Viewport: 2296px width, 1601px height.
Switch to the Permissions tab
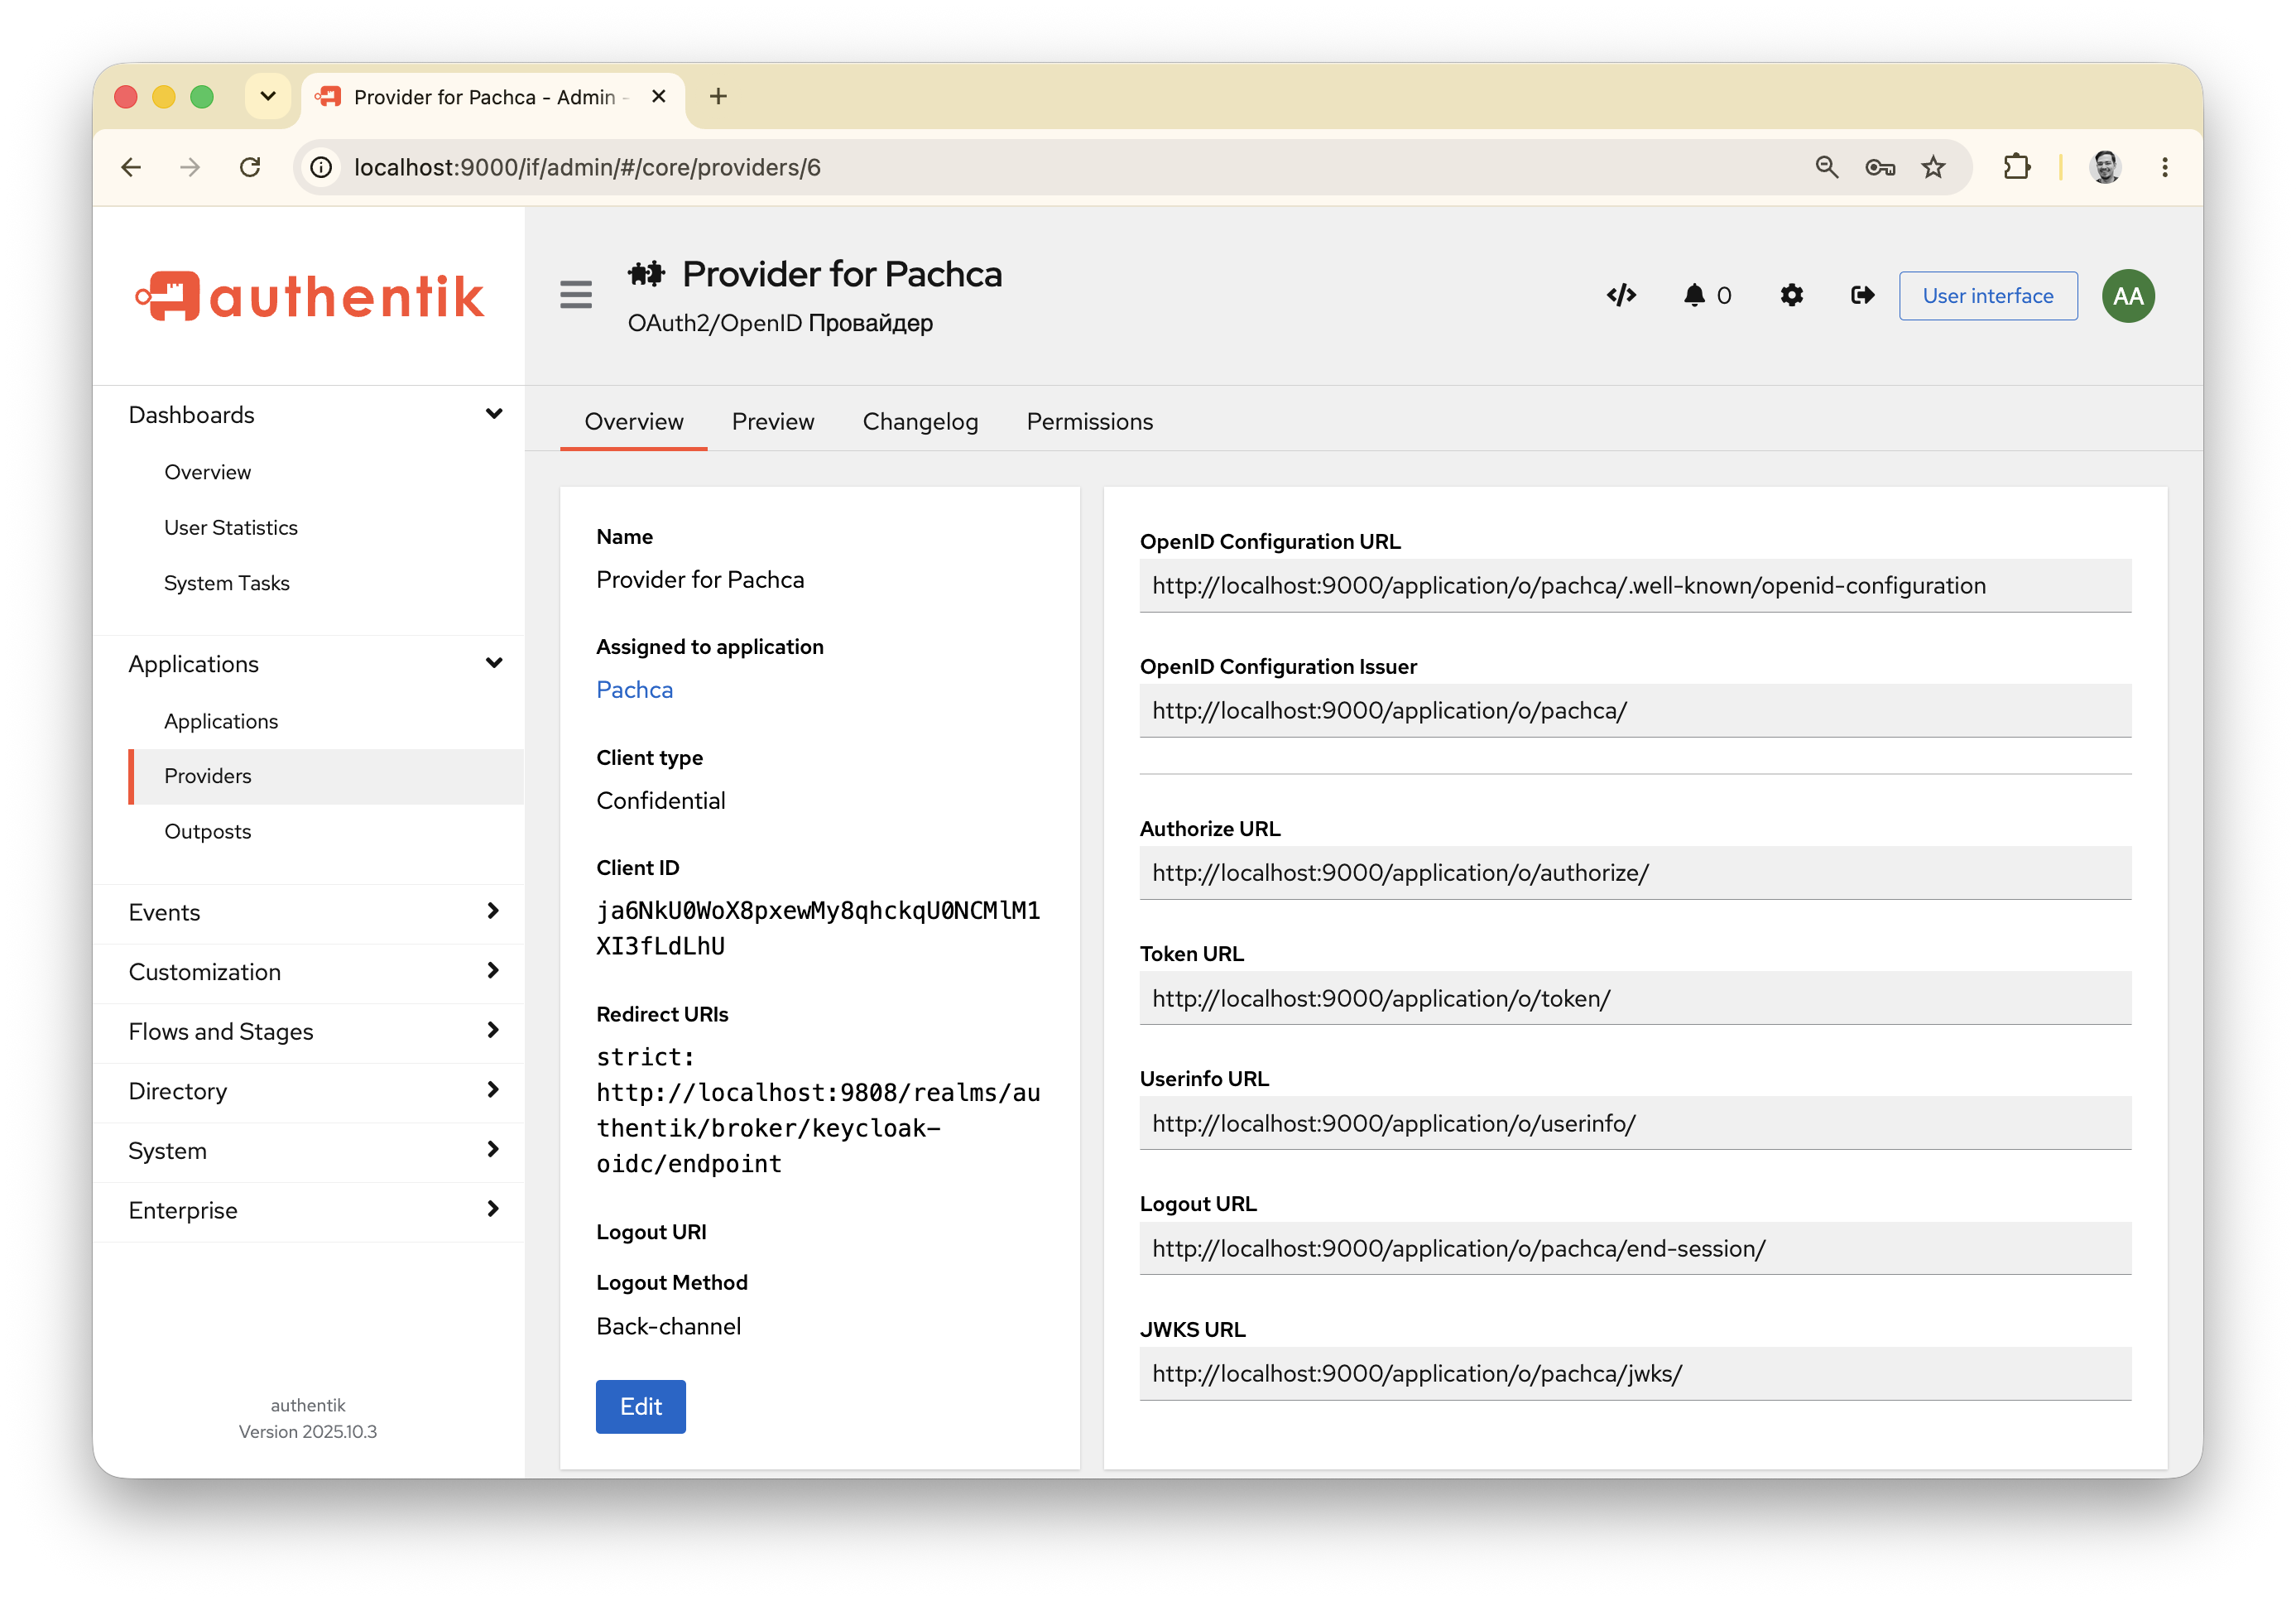(1089, 421)
